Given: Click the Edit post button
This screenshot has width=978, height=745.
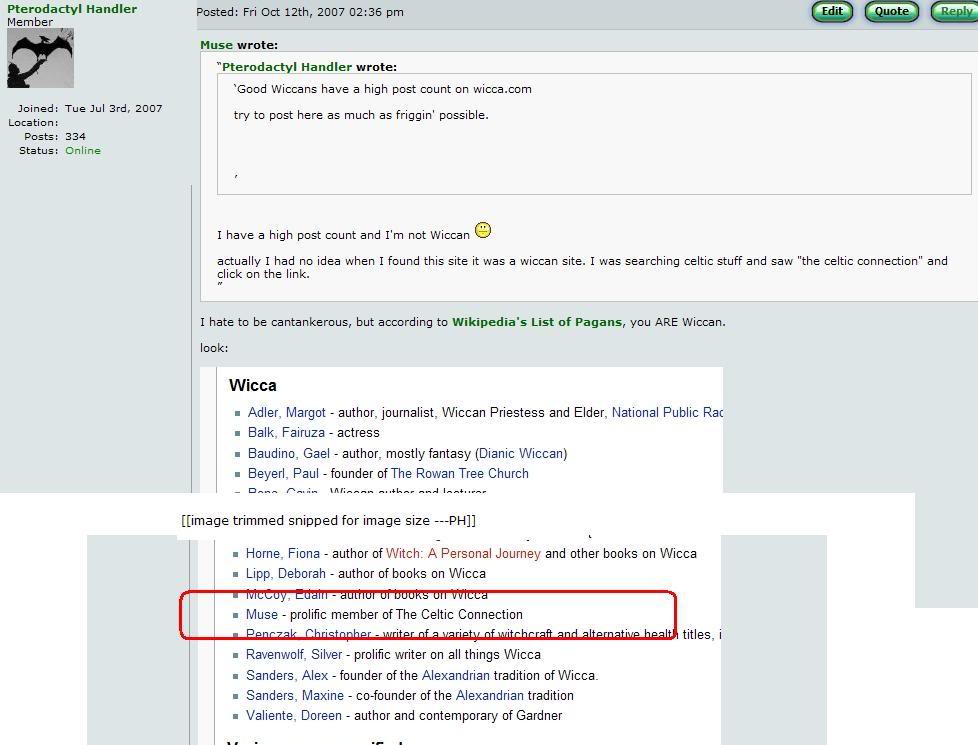Looking at the screenshot, I should pyautogui.click(x=832, y=11).
